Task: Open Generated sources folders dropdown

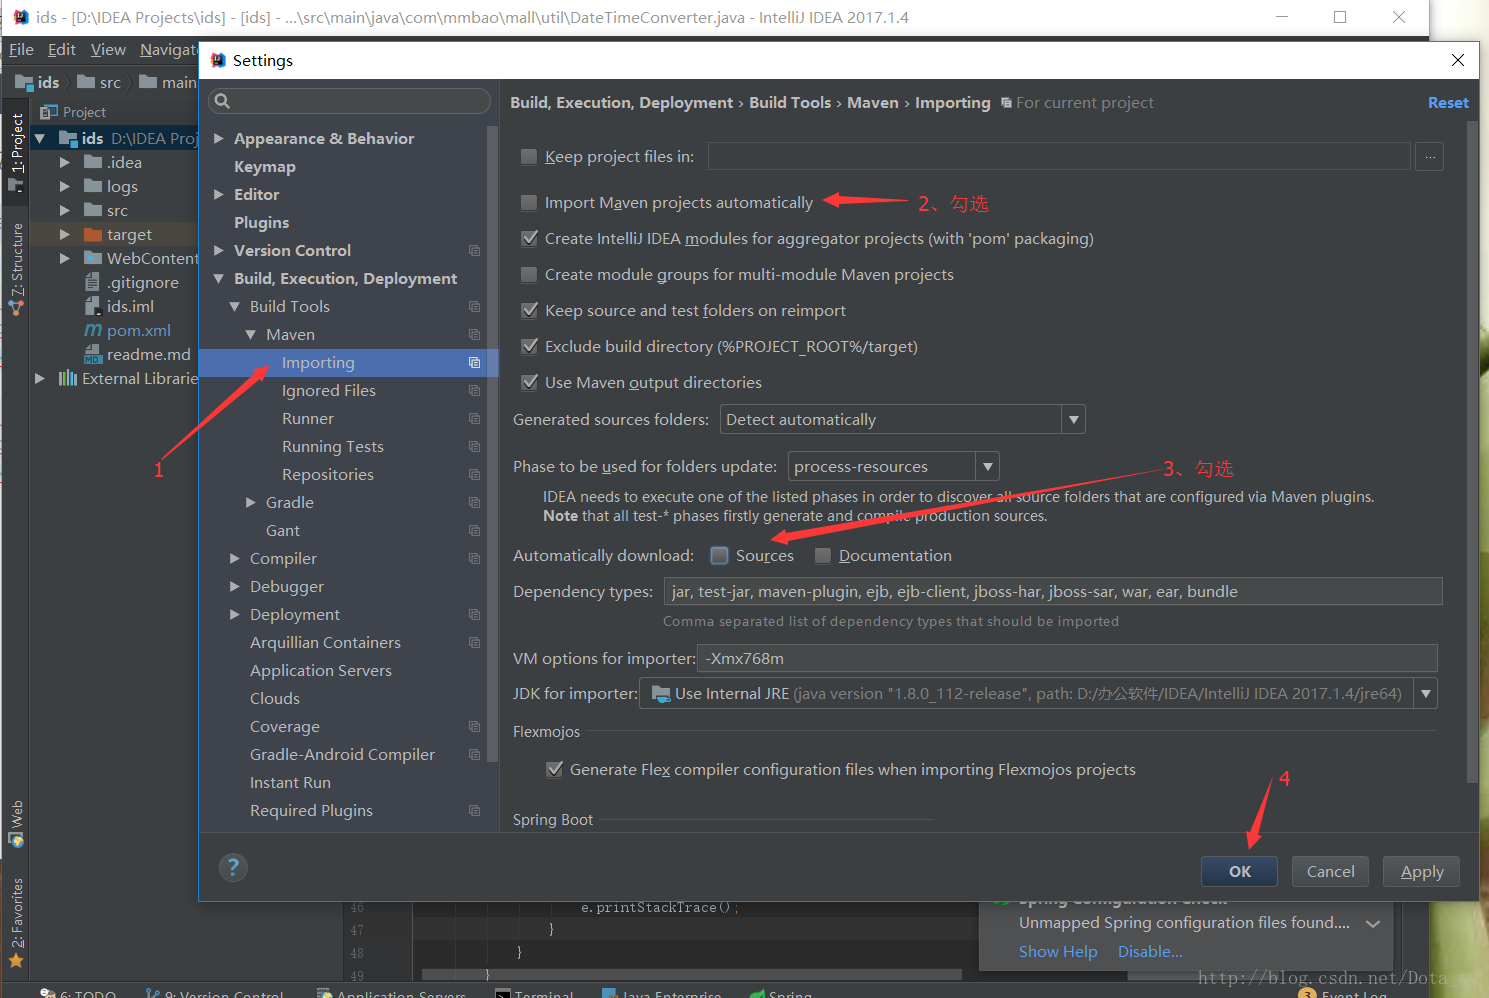Action: (x=1073, y=419)
